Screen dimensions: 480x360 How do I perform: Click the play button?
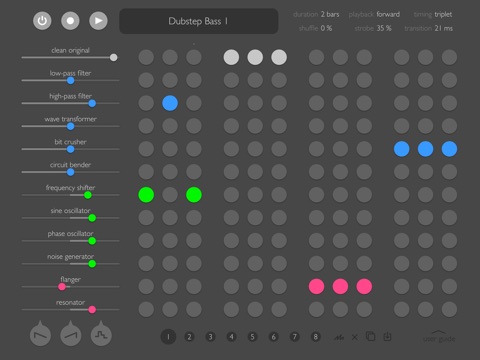pyautogui.click(x=98, y=21)
